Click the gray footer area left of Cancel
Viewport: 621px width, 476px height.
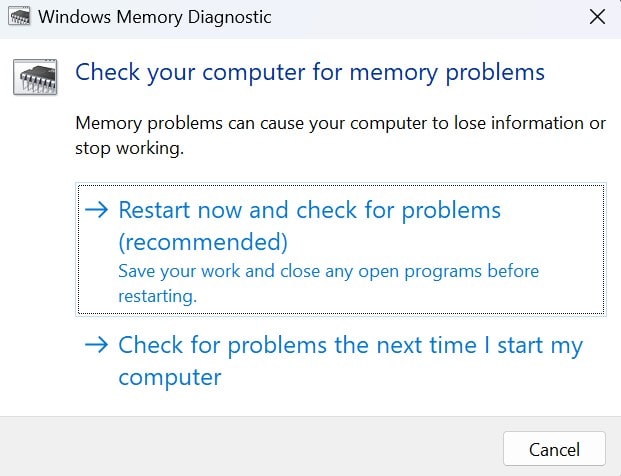click(250, 446)
